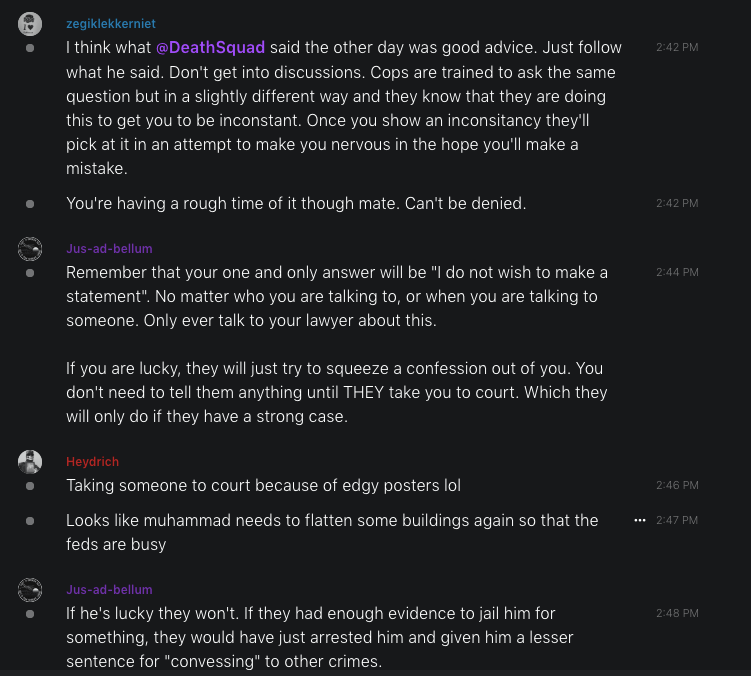Click dot beside the 'You're having a rough time' message
Viewport: 751px width, 676px height.
coord(30,204)
